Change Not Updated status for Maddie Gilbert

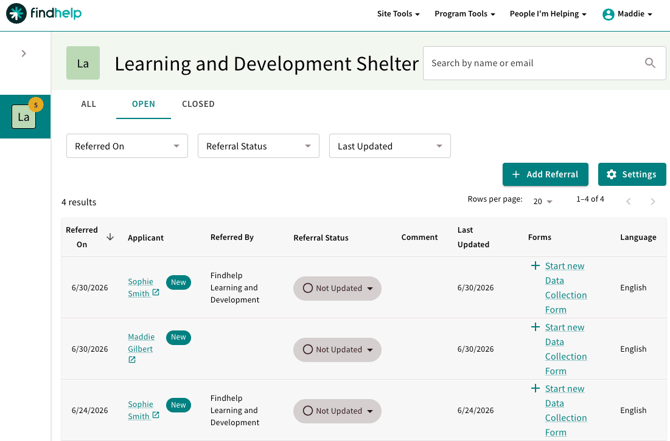click(x=337, y=350)
